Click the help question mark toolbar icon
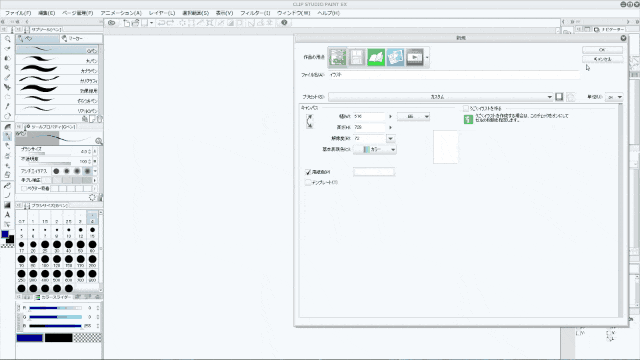640x360 pixels. pos(284,23)
